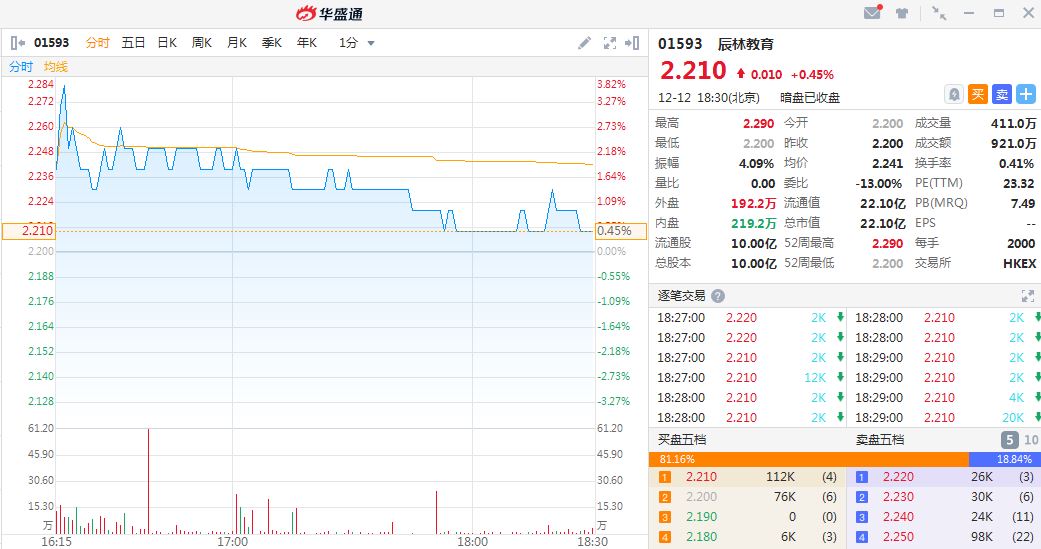Collapse the left panel using the arrow icon
Image resolution: width=1041 pixels, height=549 pixels.
tap(17, 43)
